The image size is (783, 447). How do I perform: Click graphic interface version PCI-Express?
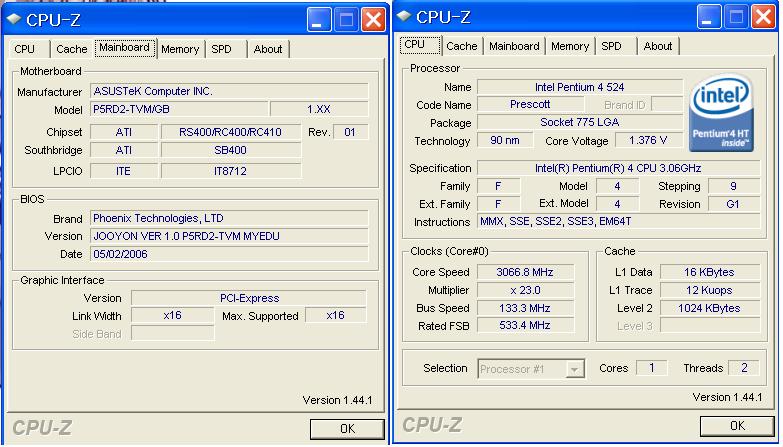pyautogui.click(x=249, y=298)
